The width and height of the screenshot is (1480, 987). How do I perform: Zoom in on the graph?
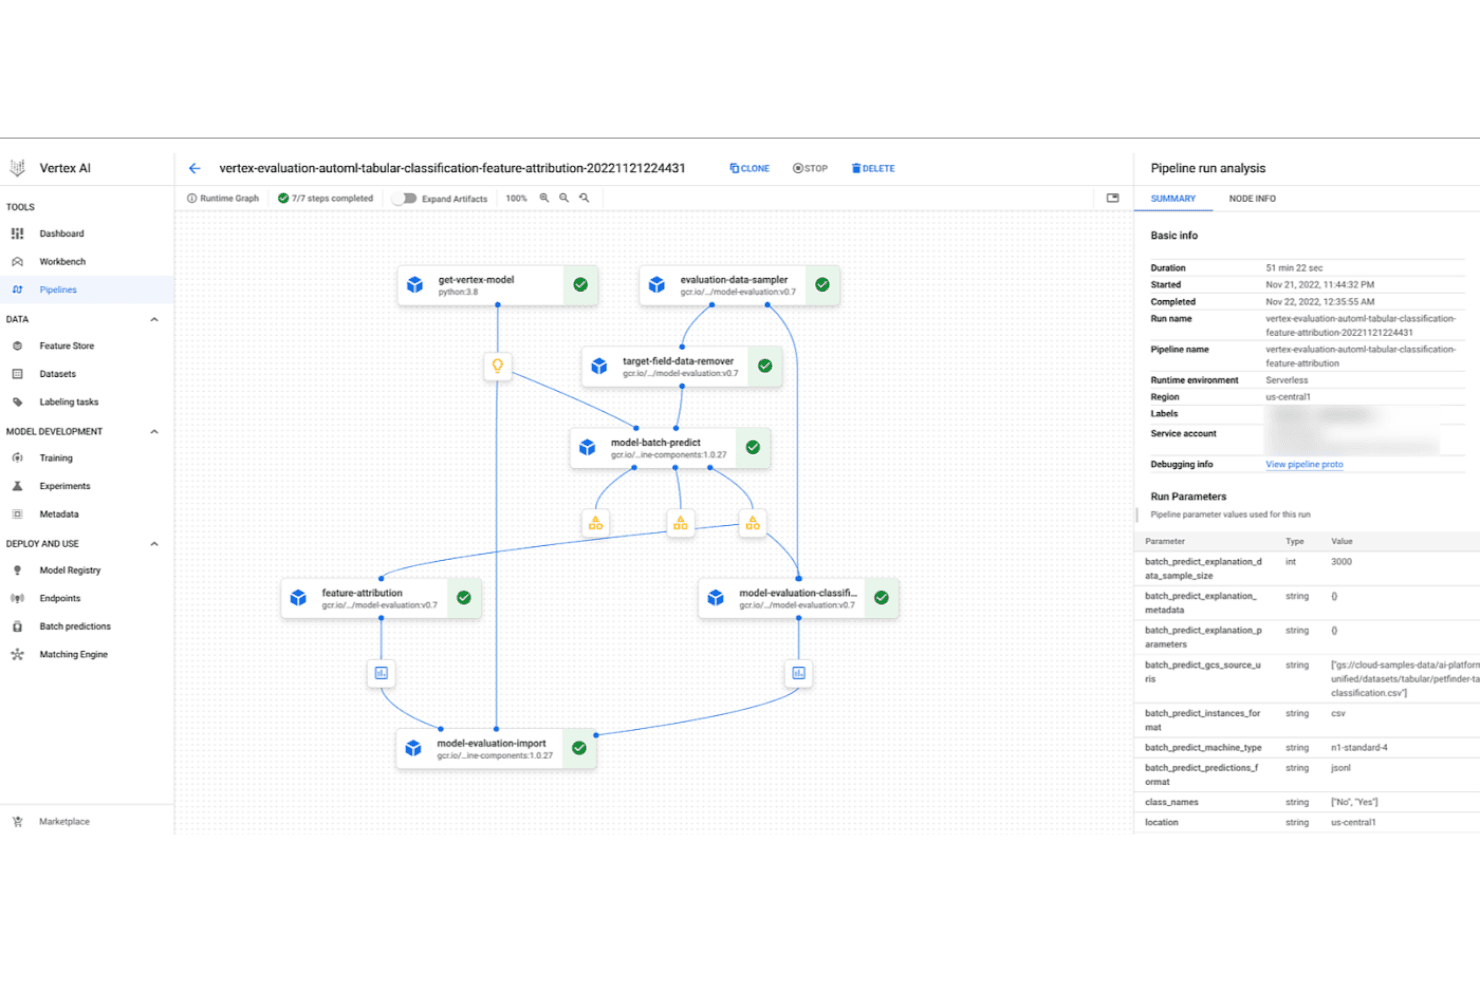coord(544,198)
